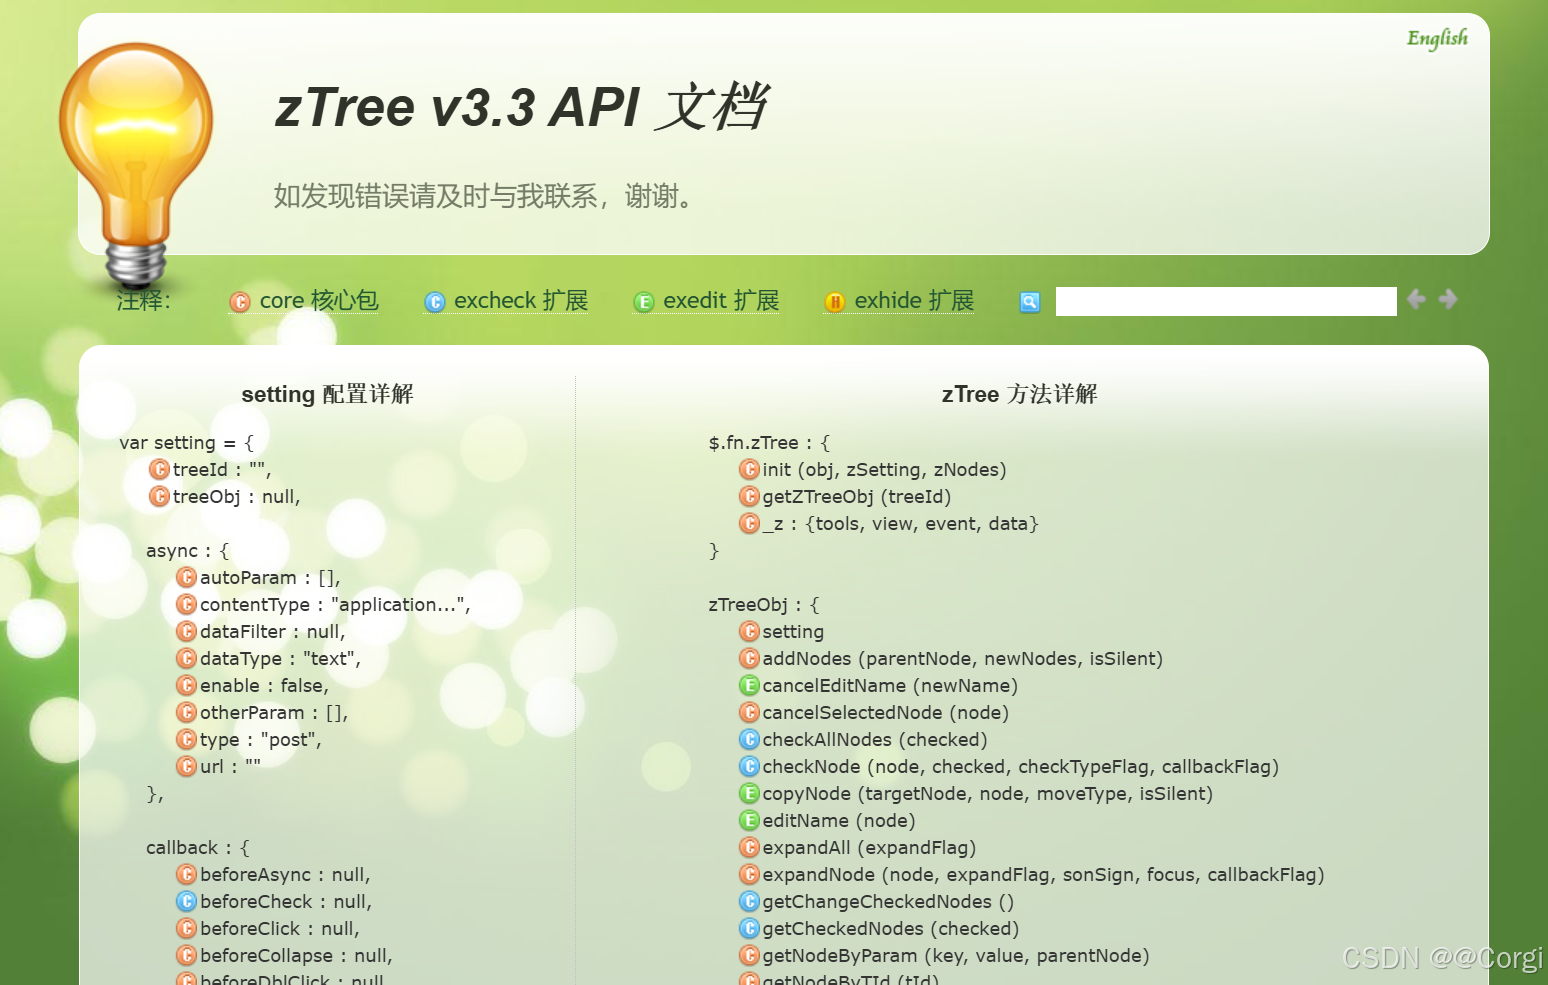Click the left arrow navigation icon
Screen dimensions: 1548x985
(x=1415, y=299)
